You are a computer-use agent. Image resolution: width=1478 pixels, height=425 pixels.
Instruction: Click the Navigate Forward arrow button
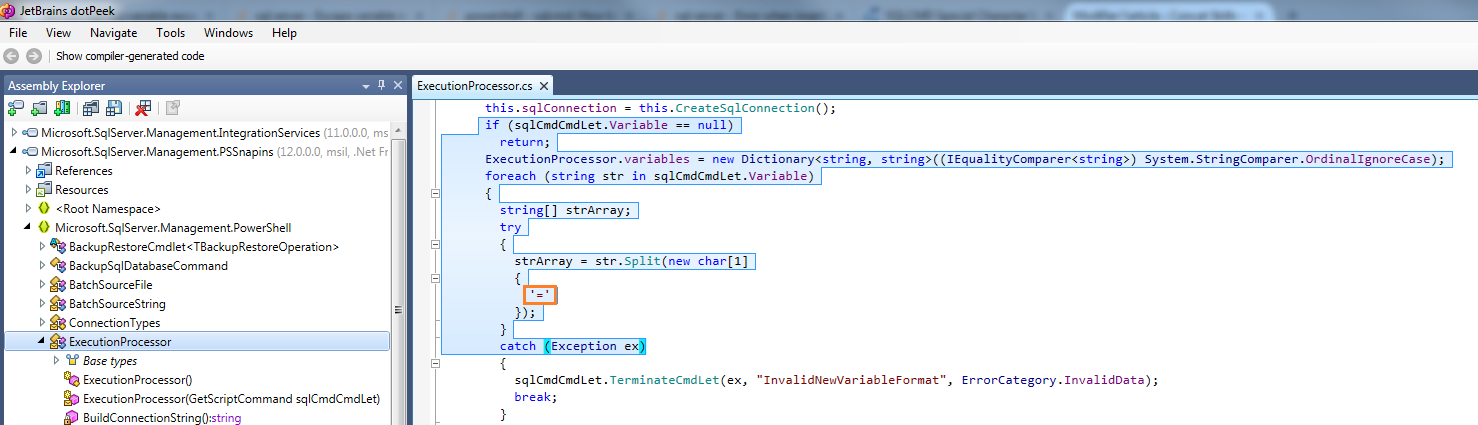click(34, 56)
